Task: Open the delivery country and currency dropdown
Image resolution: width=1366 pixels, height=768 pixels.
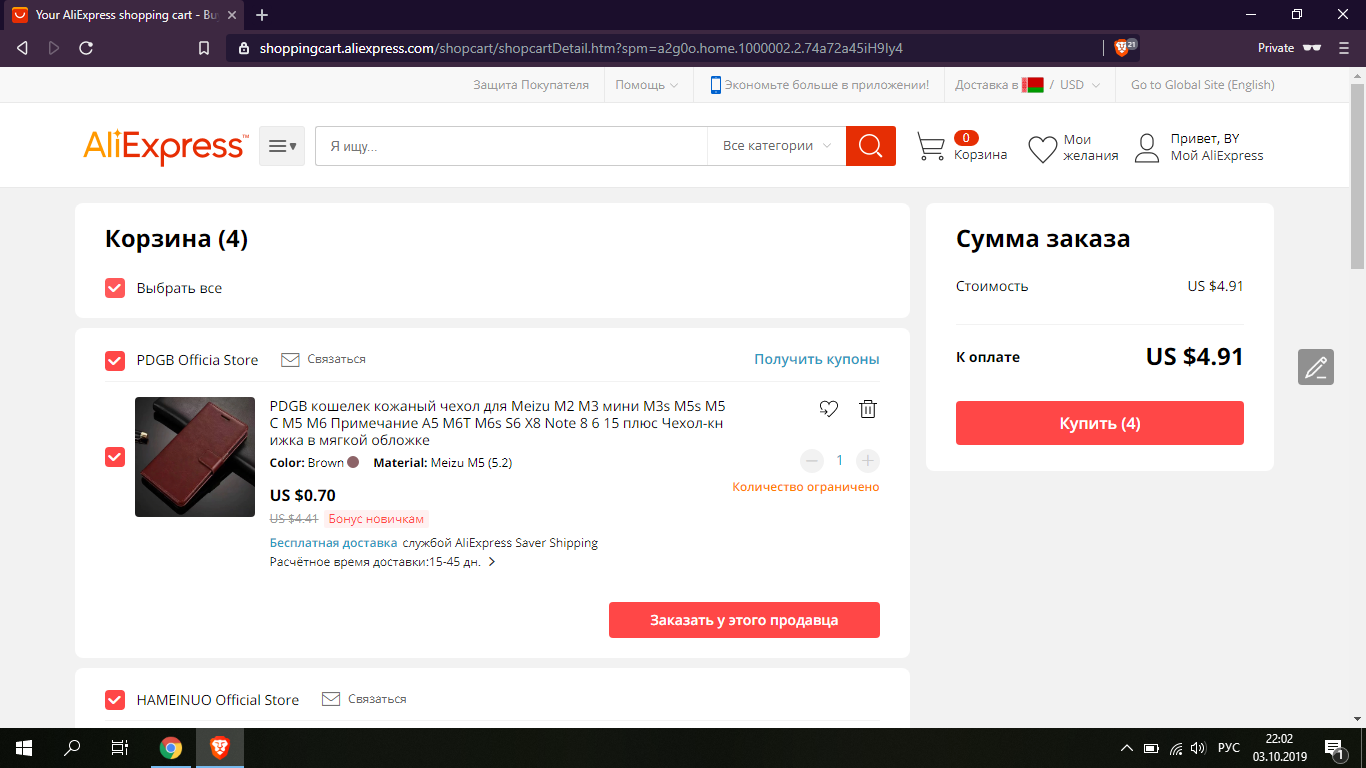Action: 1027,85
